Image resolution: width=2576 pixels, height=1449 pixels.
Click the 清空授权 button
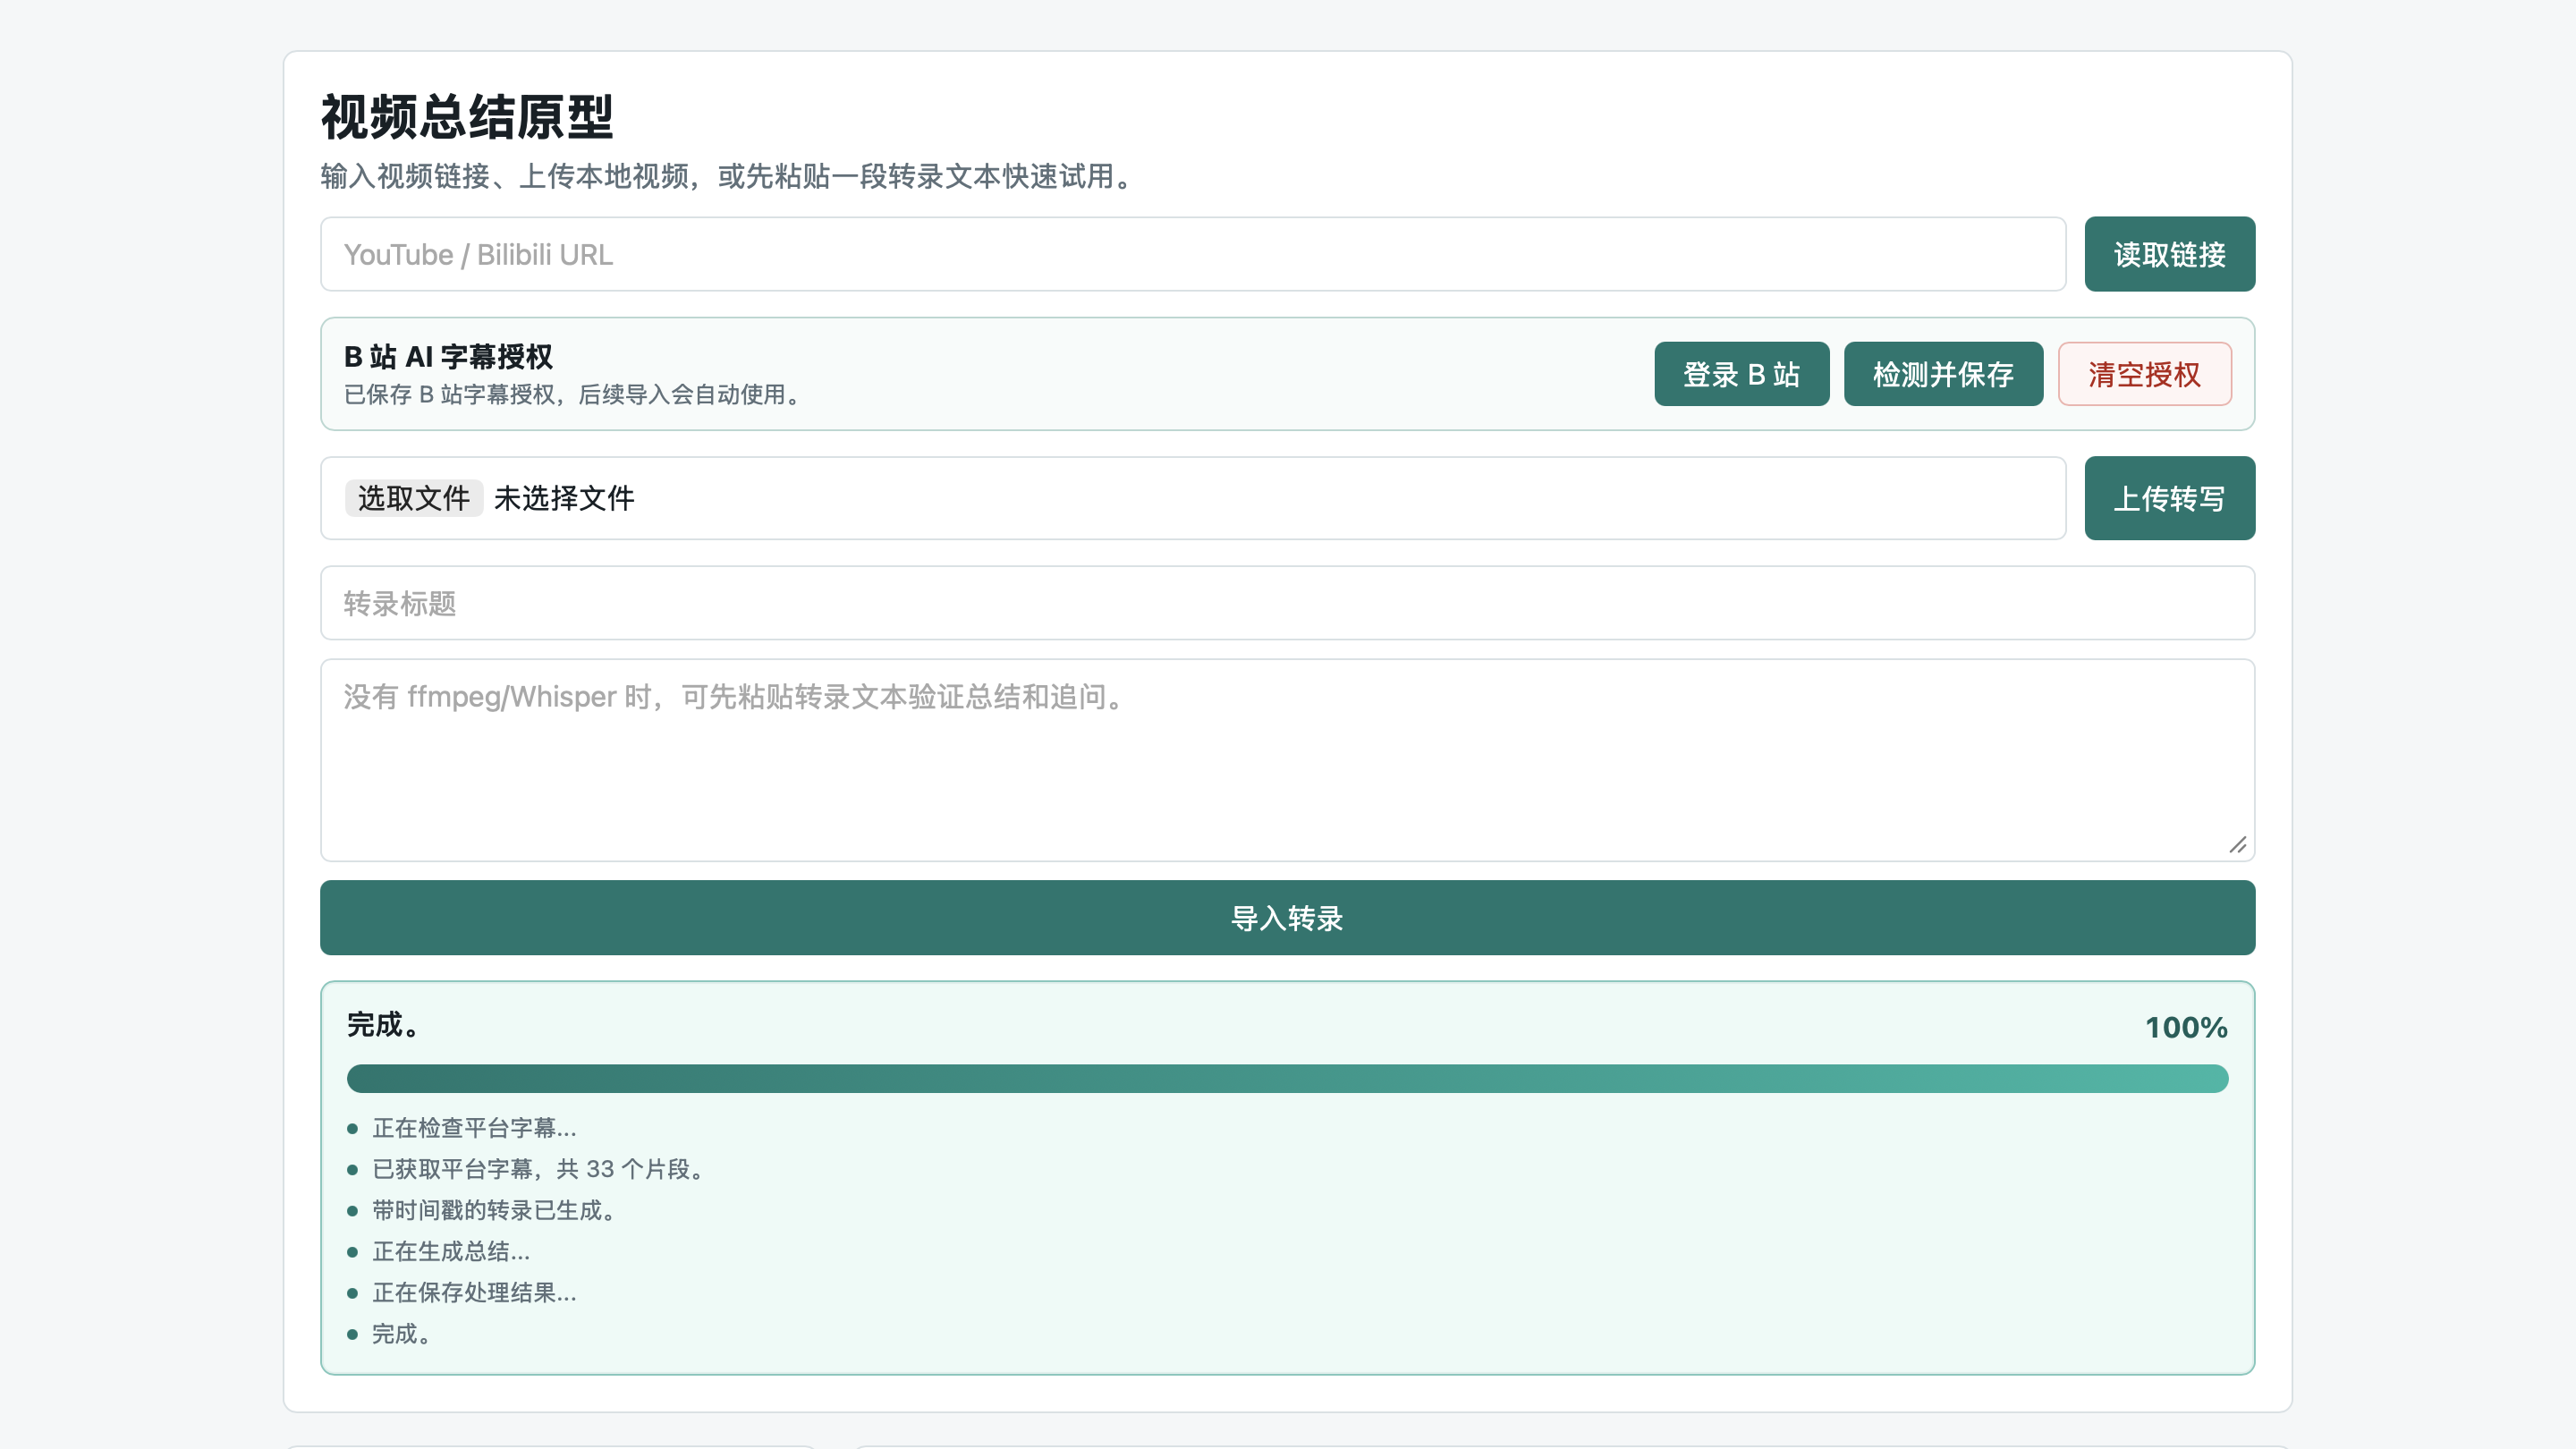[x=2144, y=374]
